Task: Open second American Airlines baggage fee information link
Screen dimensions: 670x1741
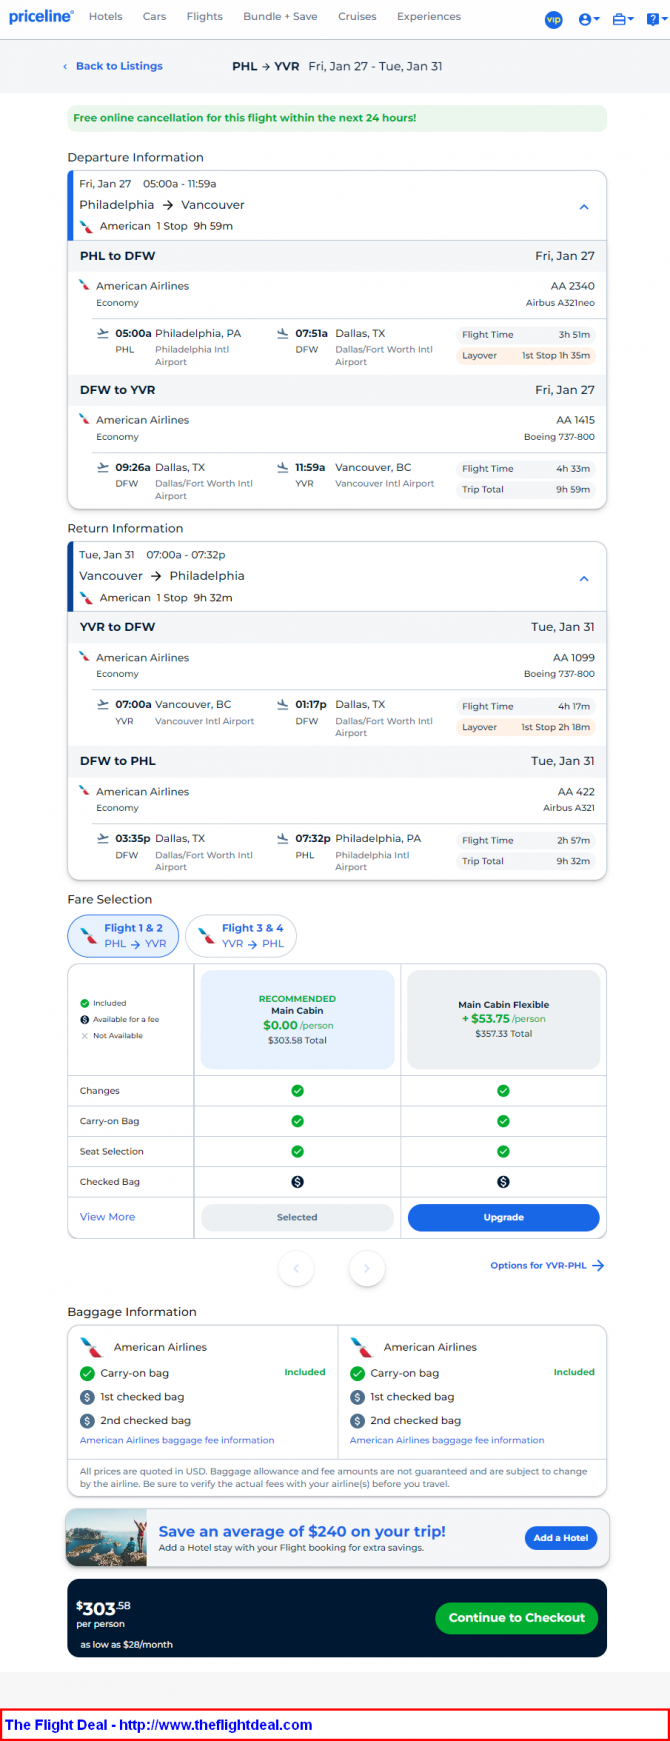Action: (447, 1440)
